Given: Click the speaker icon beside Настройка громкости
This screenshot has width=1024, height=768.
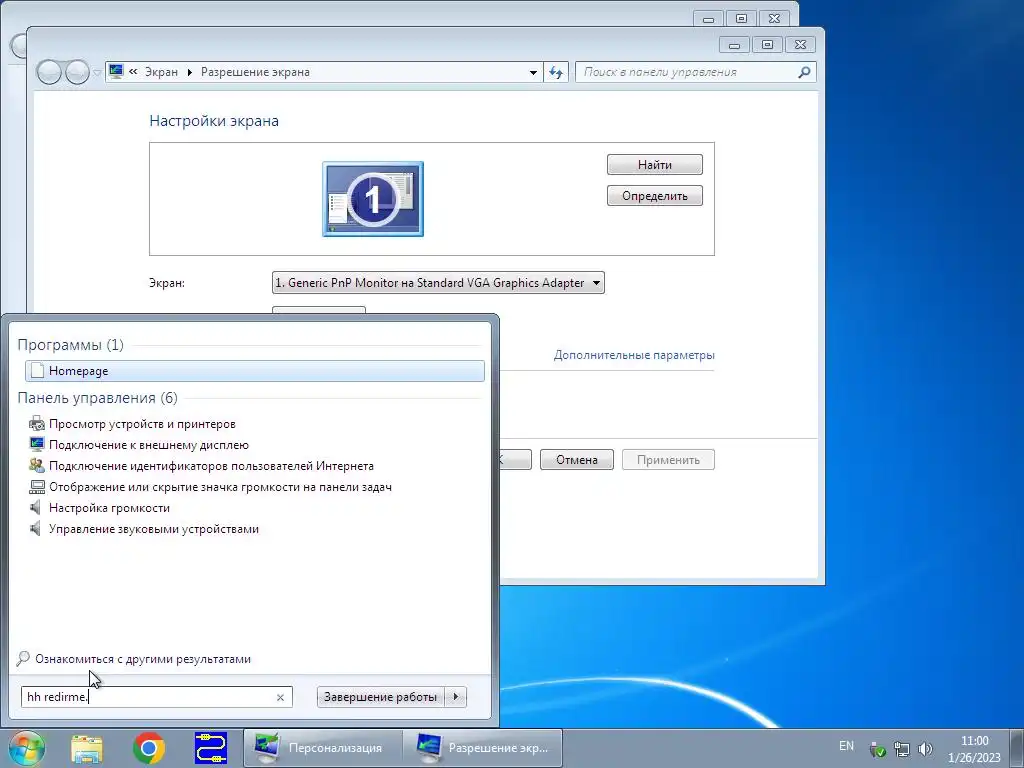Looking at the screenshot, I should click(x=36, y=507).
